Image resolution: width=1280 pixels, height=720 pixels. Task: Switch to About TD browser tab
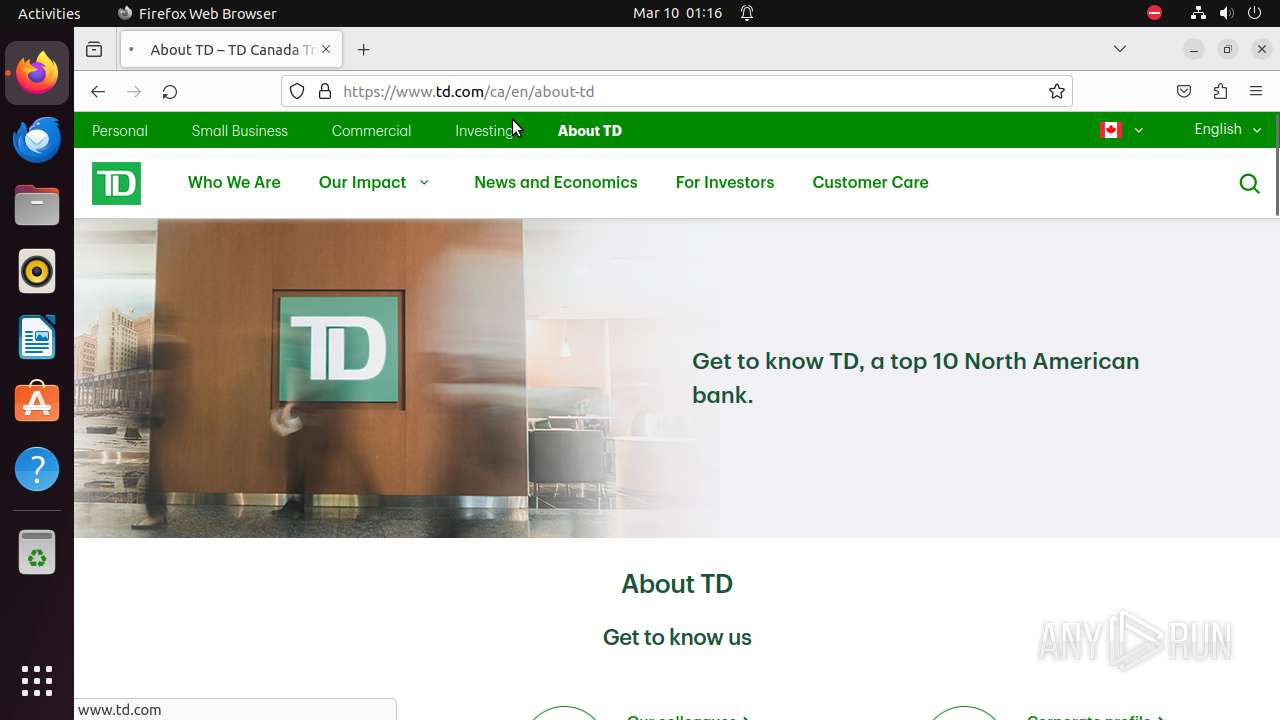point(231,49)
